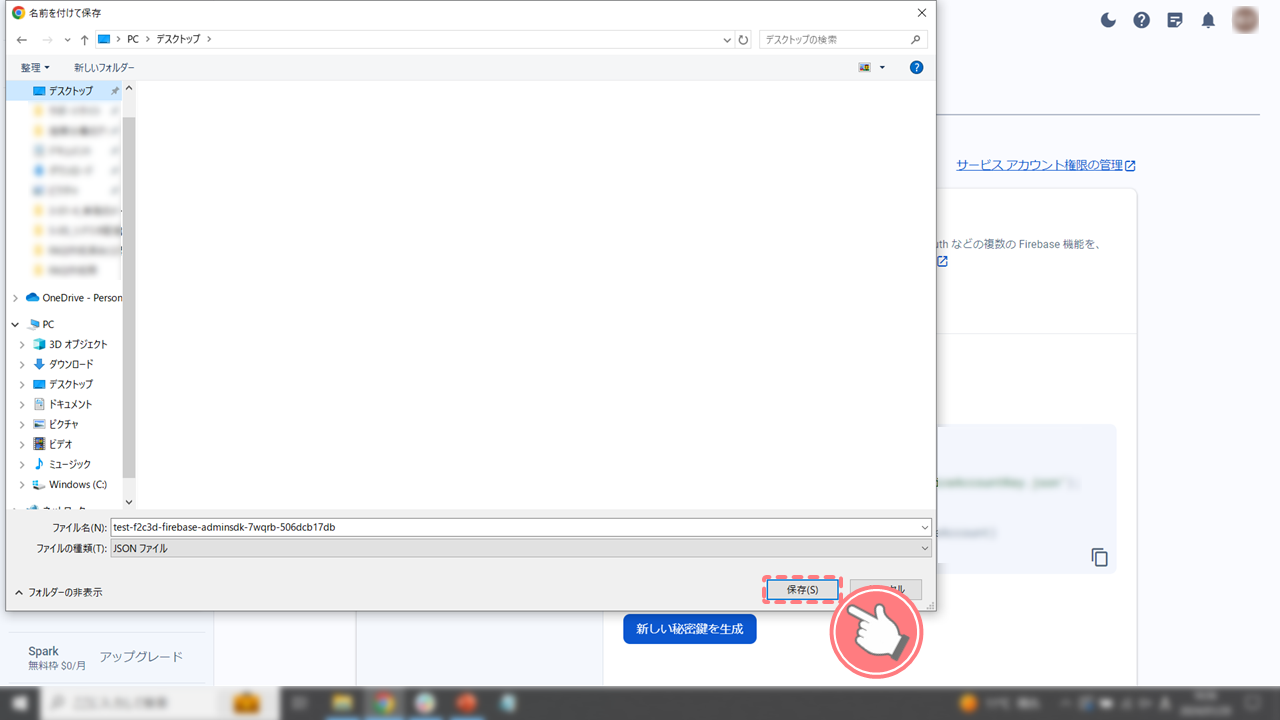Click the magnifier icon in the search box
Viewport: 1280px width, 720px height.
(916, 40)
